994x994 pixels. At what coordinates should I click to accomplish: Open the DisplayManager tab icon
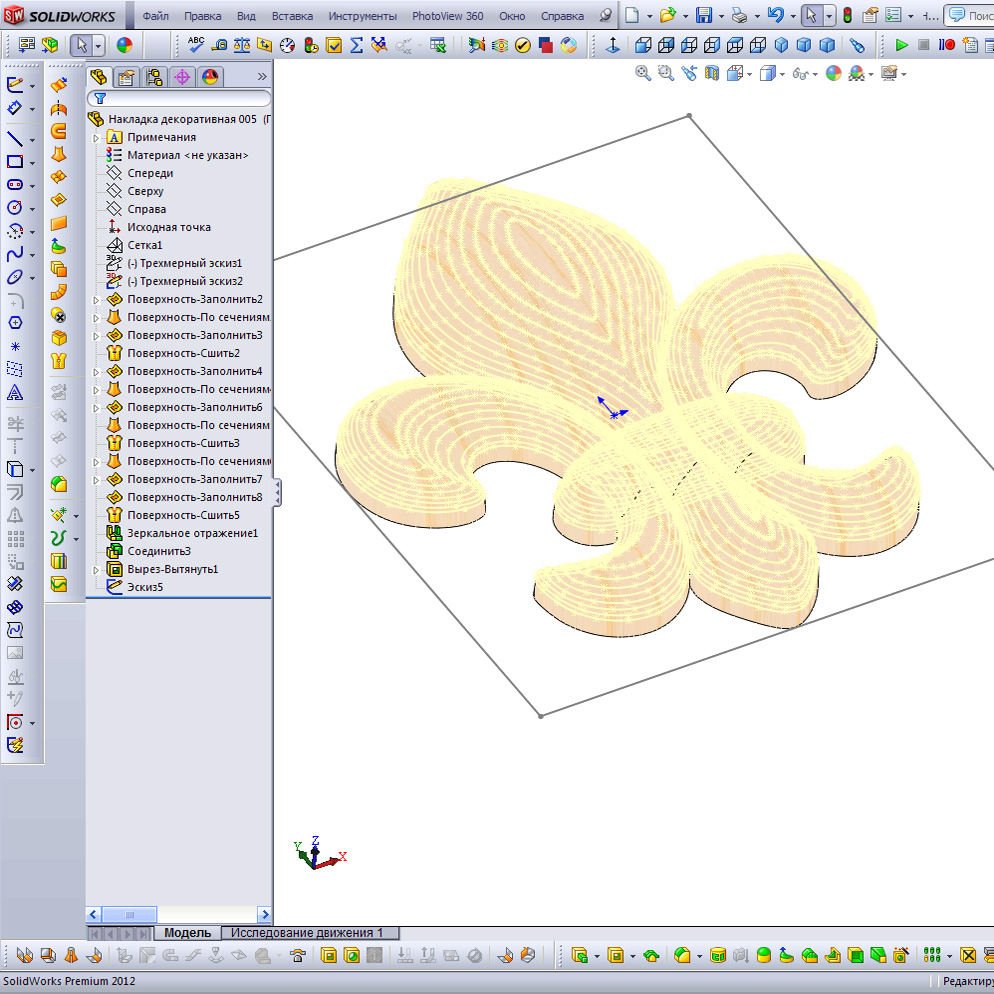[x=210, y=77]
